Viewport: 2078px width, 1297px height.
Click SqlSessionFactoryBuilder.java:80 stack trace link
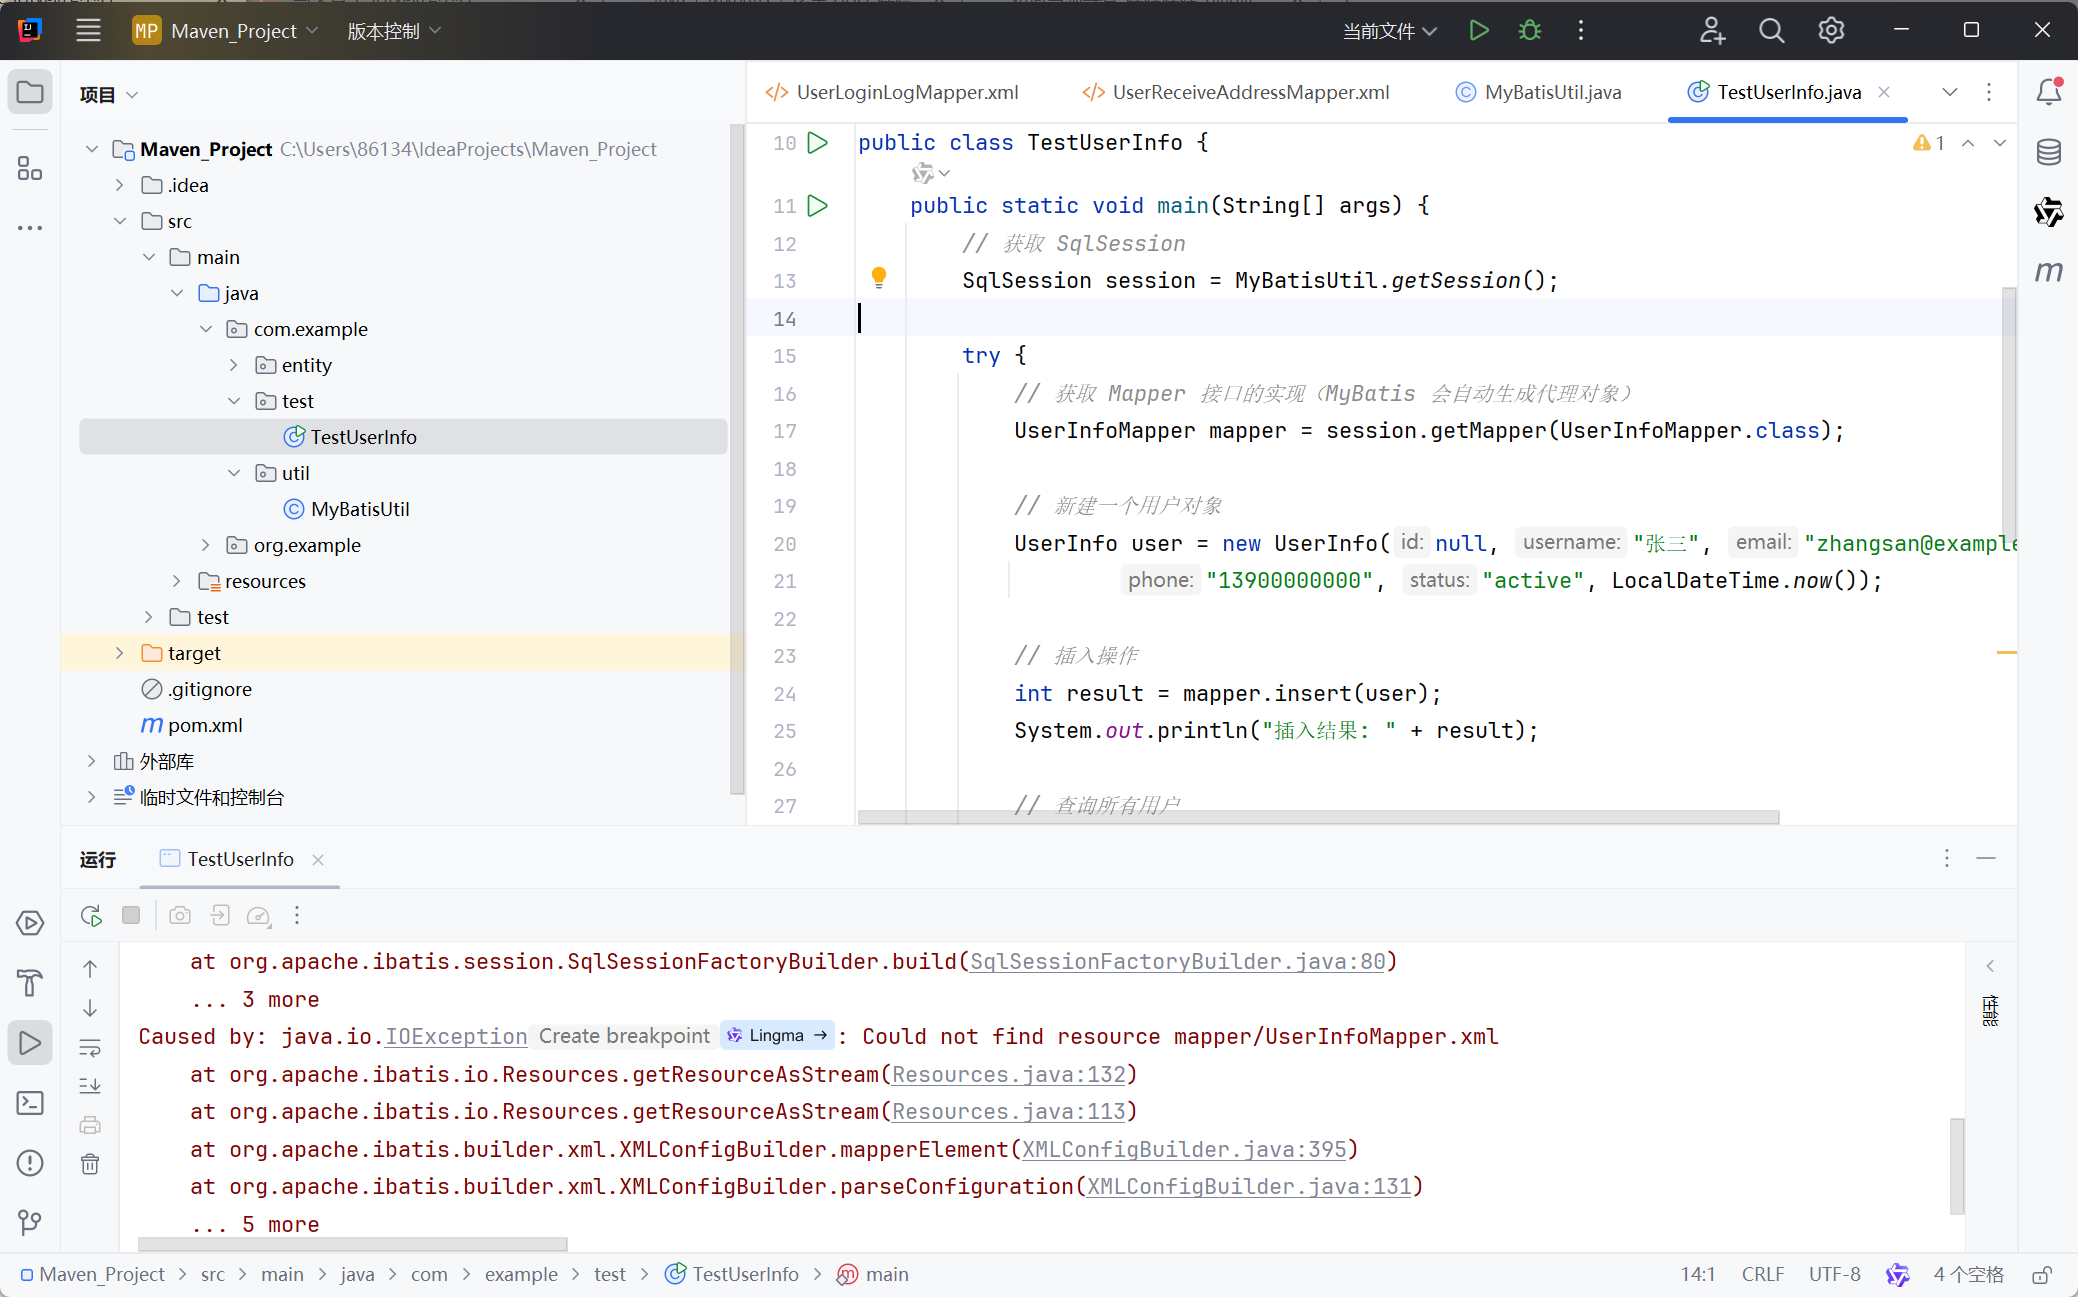(1177, 962)
